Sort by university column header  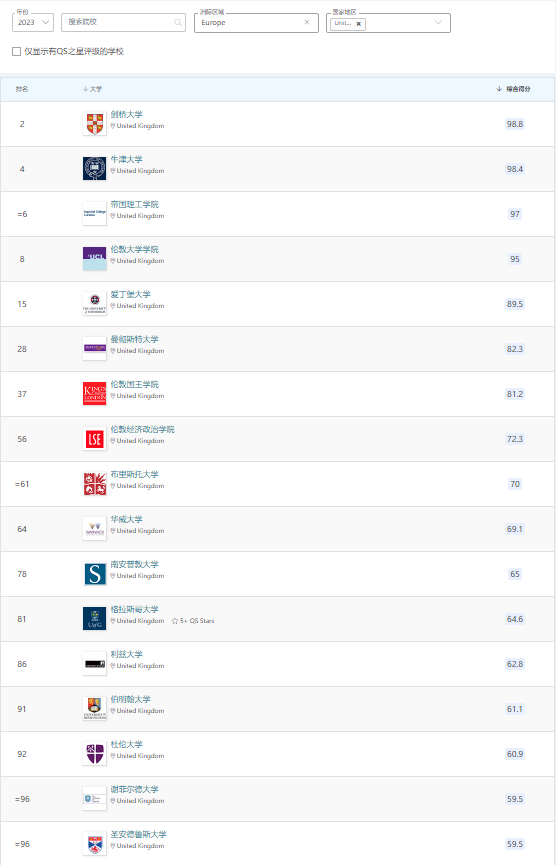coord(92,89)
